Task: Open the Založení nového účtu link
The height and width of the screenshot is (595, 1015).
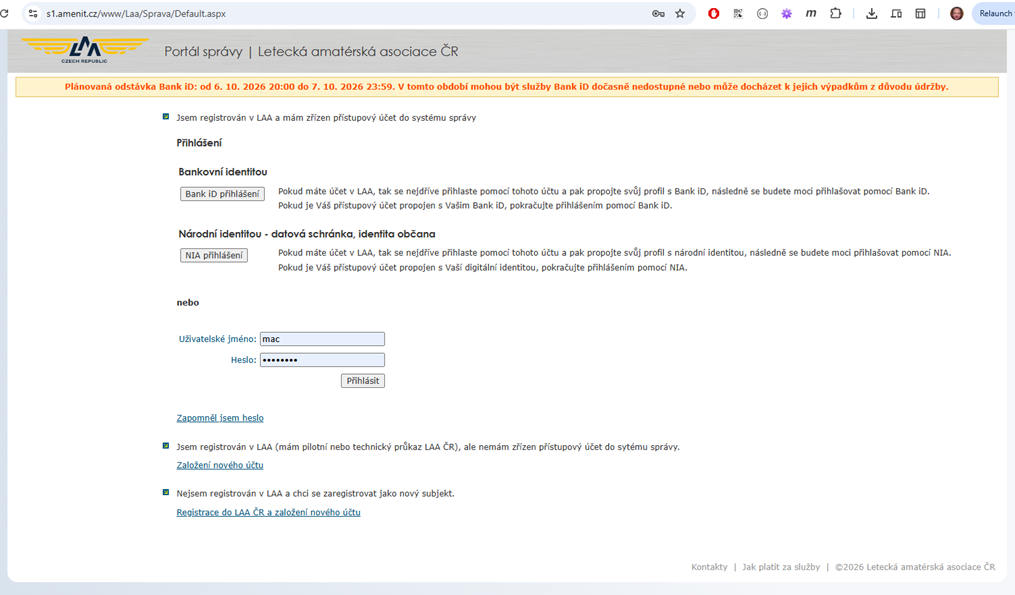Action: [220, 465]
